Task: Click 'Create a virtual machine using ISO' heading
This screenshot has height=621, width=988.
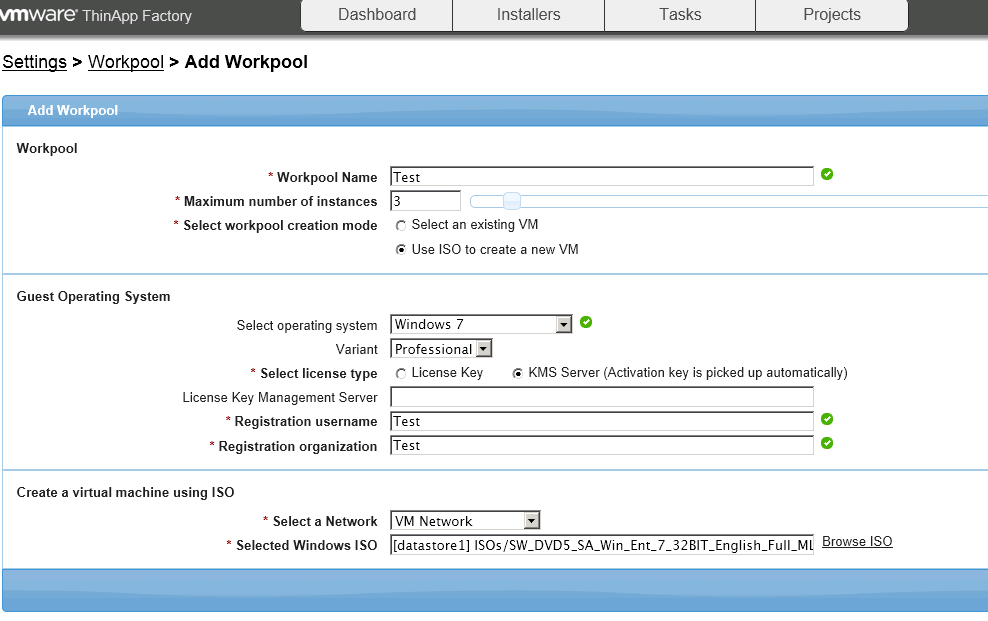Action: [x=125, y=493]
